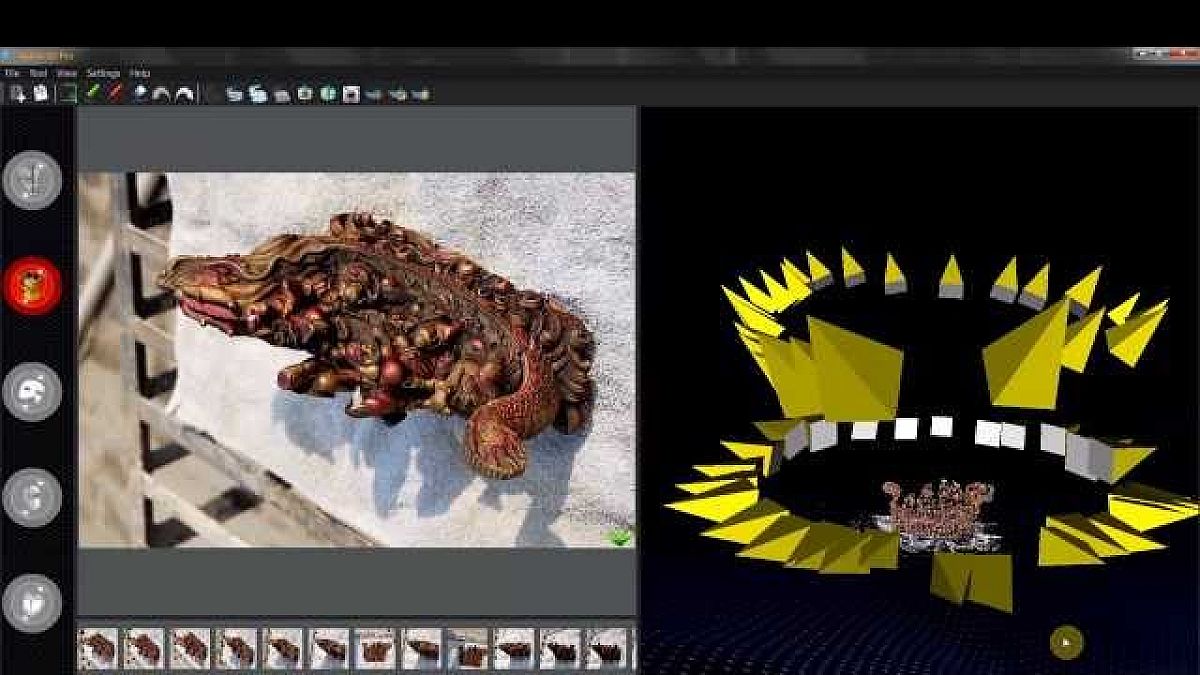Image resolution: width=1200 pixels, height=675 pixels.
Task: Click the fourth round sidebar button
Action: pos(32,497)
